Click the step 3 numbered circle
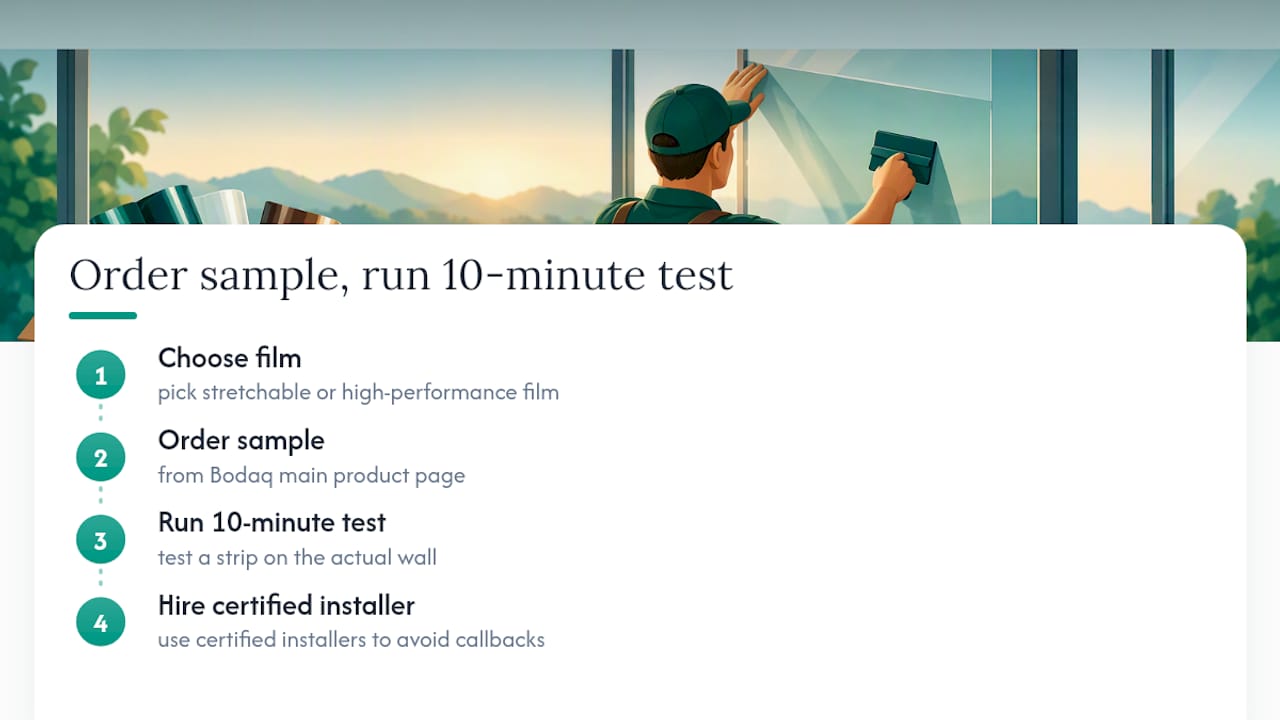 [100, 541]
